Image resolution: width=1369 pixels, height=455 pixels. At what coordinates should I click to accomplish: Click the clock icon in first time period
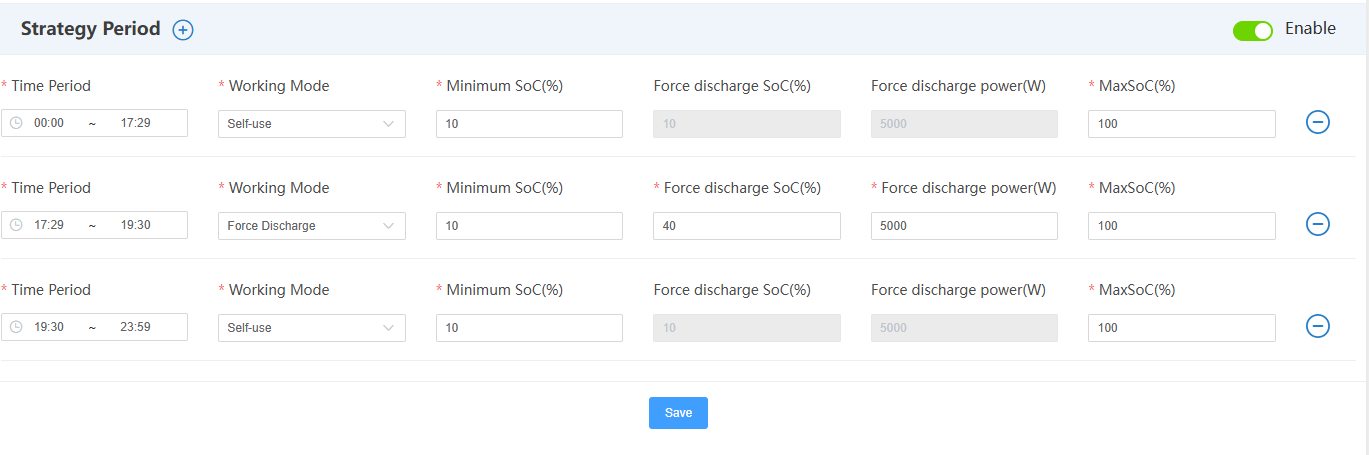(16, 123)
